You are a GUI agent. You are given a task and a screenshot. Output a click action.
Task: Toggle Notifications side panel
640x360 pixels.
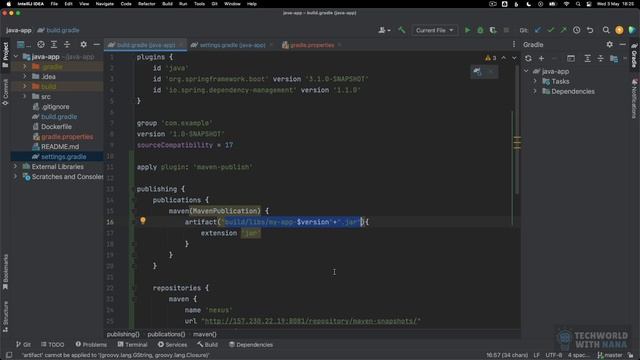pos(634,99)
